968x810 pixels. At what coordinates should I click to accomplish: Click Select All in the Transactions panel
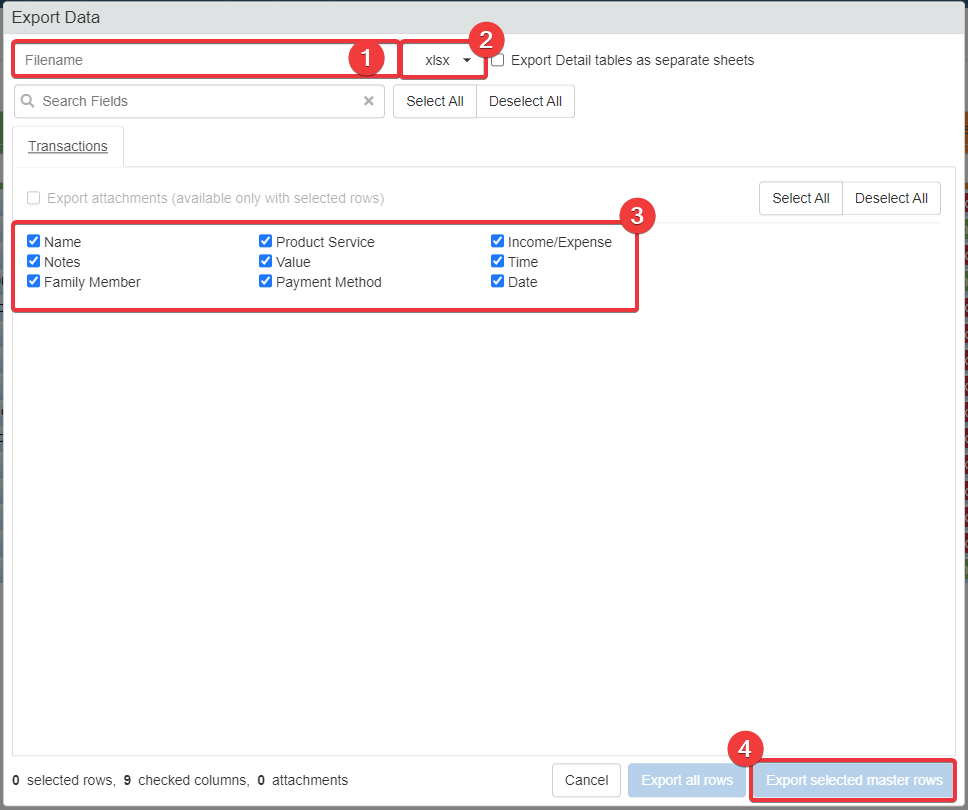click(800, 198)
